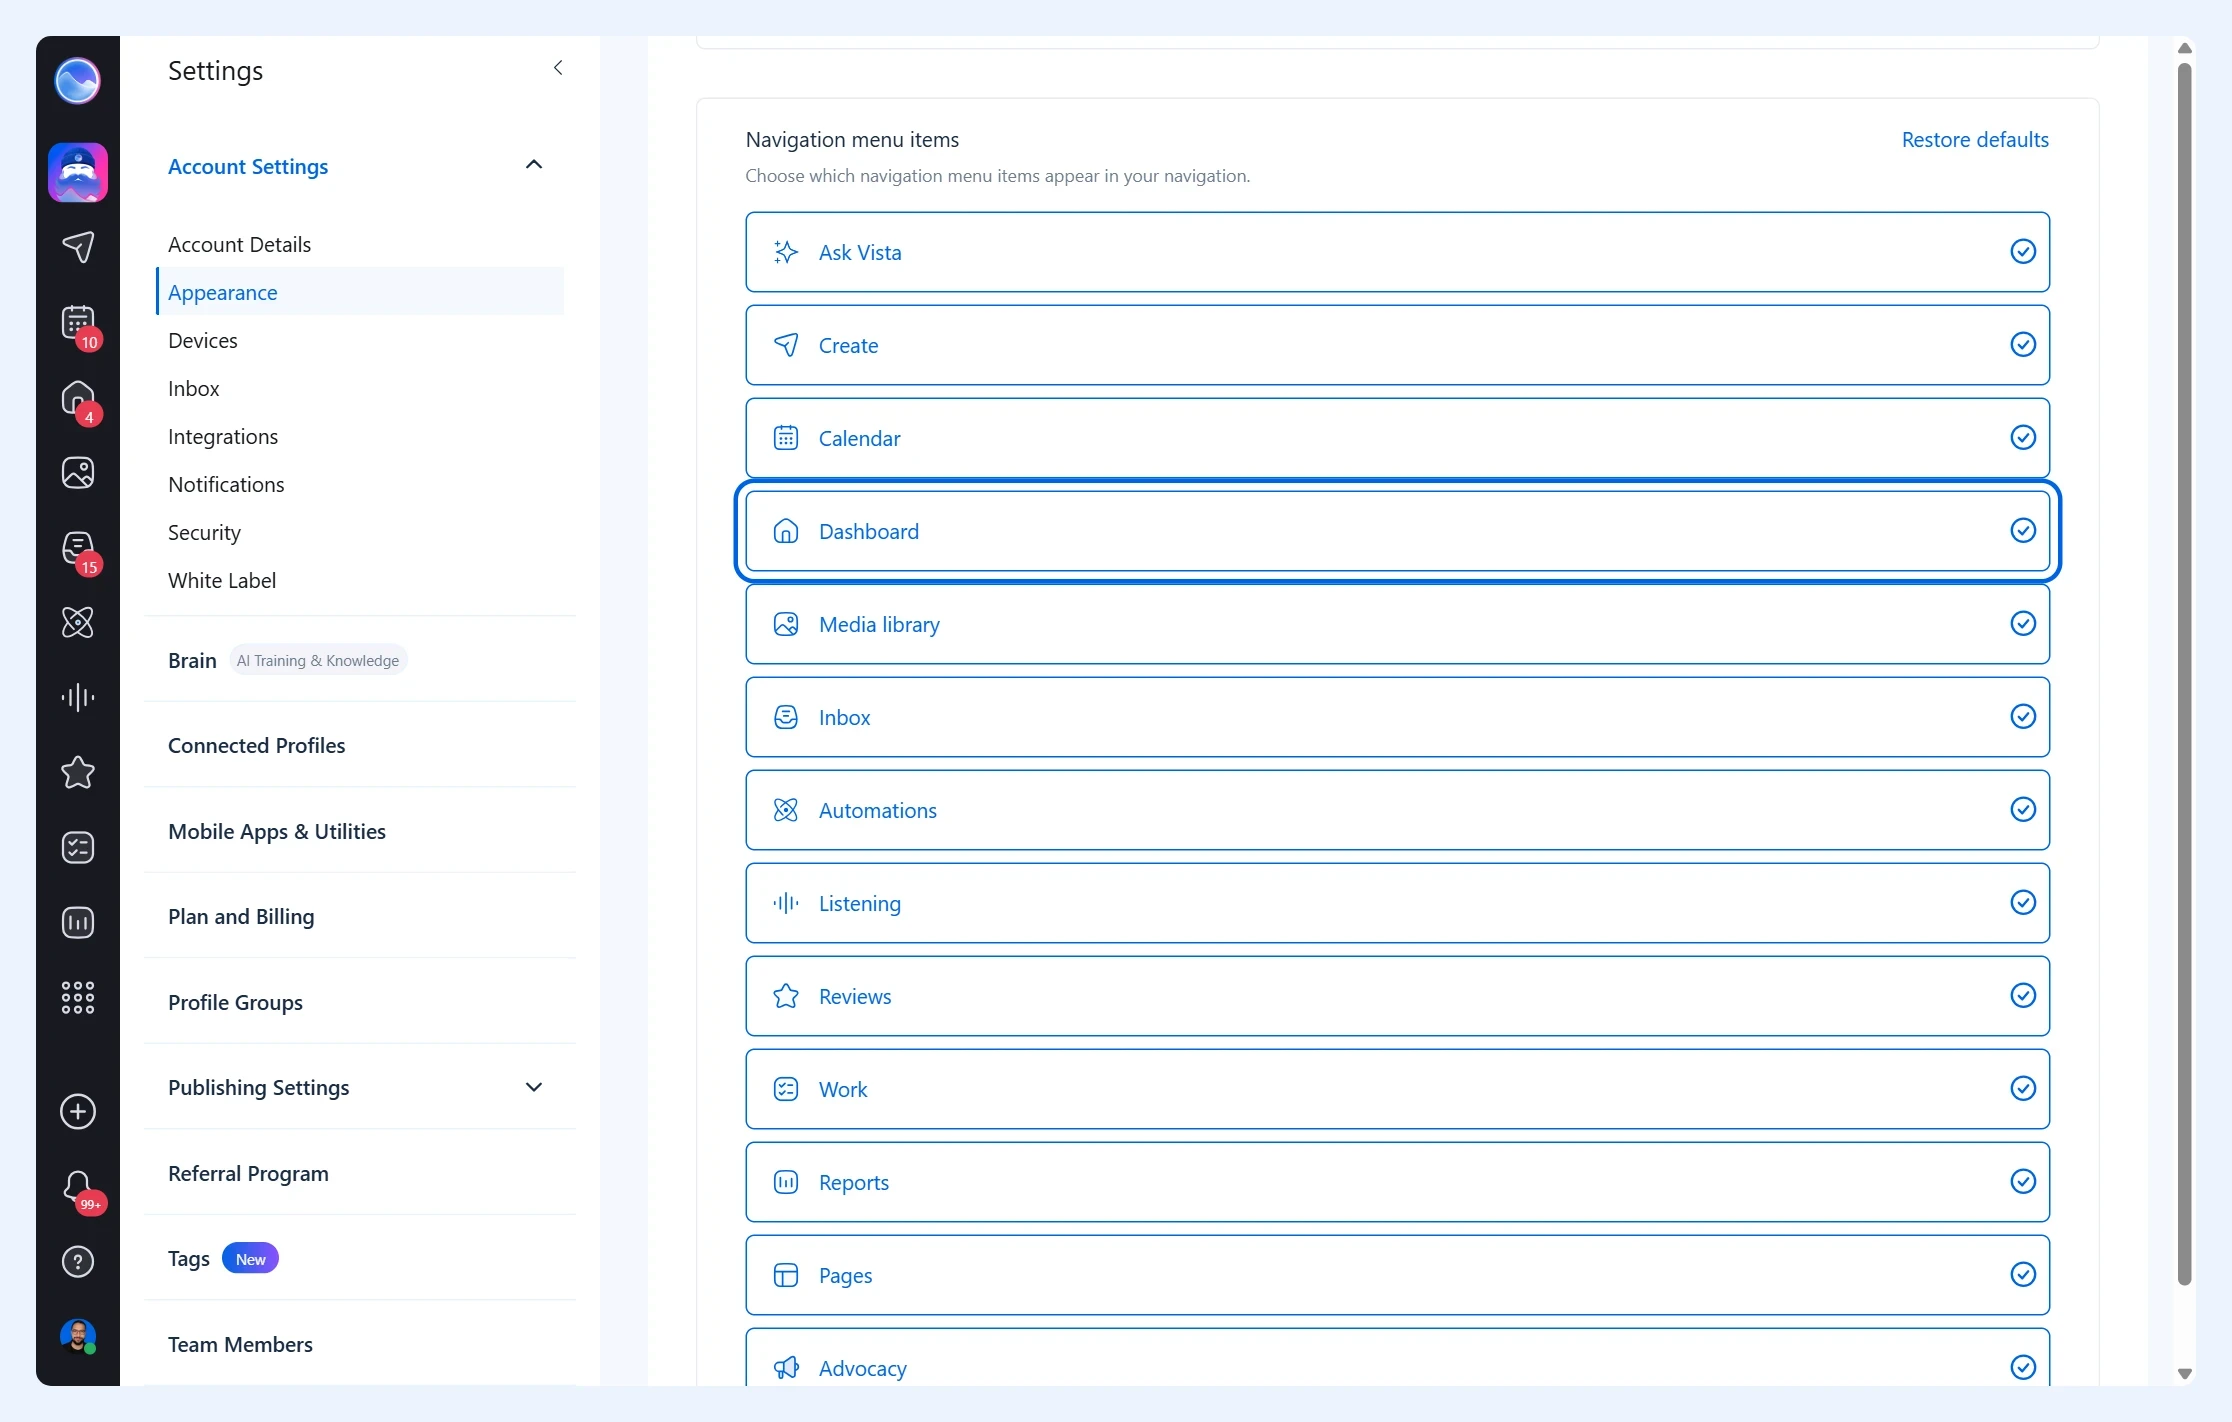The height and width of the screenshot is (1422, 2232).
Task: Toggle the Calendar menu item checkmark
Action: [2023, 437]
